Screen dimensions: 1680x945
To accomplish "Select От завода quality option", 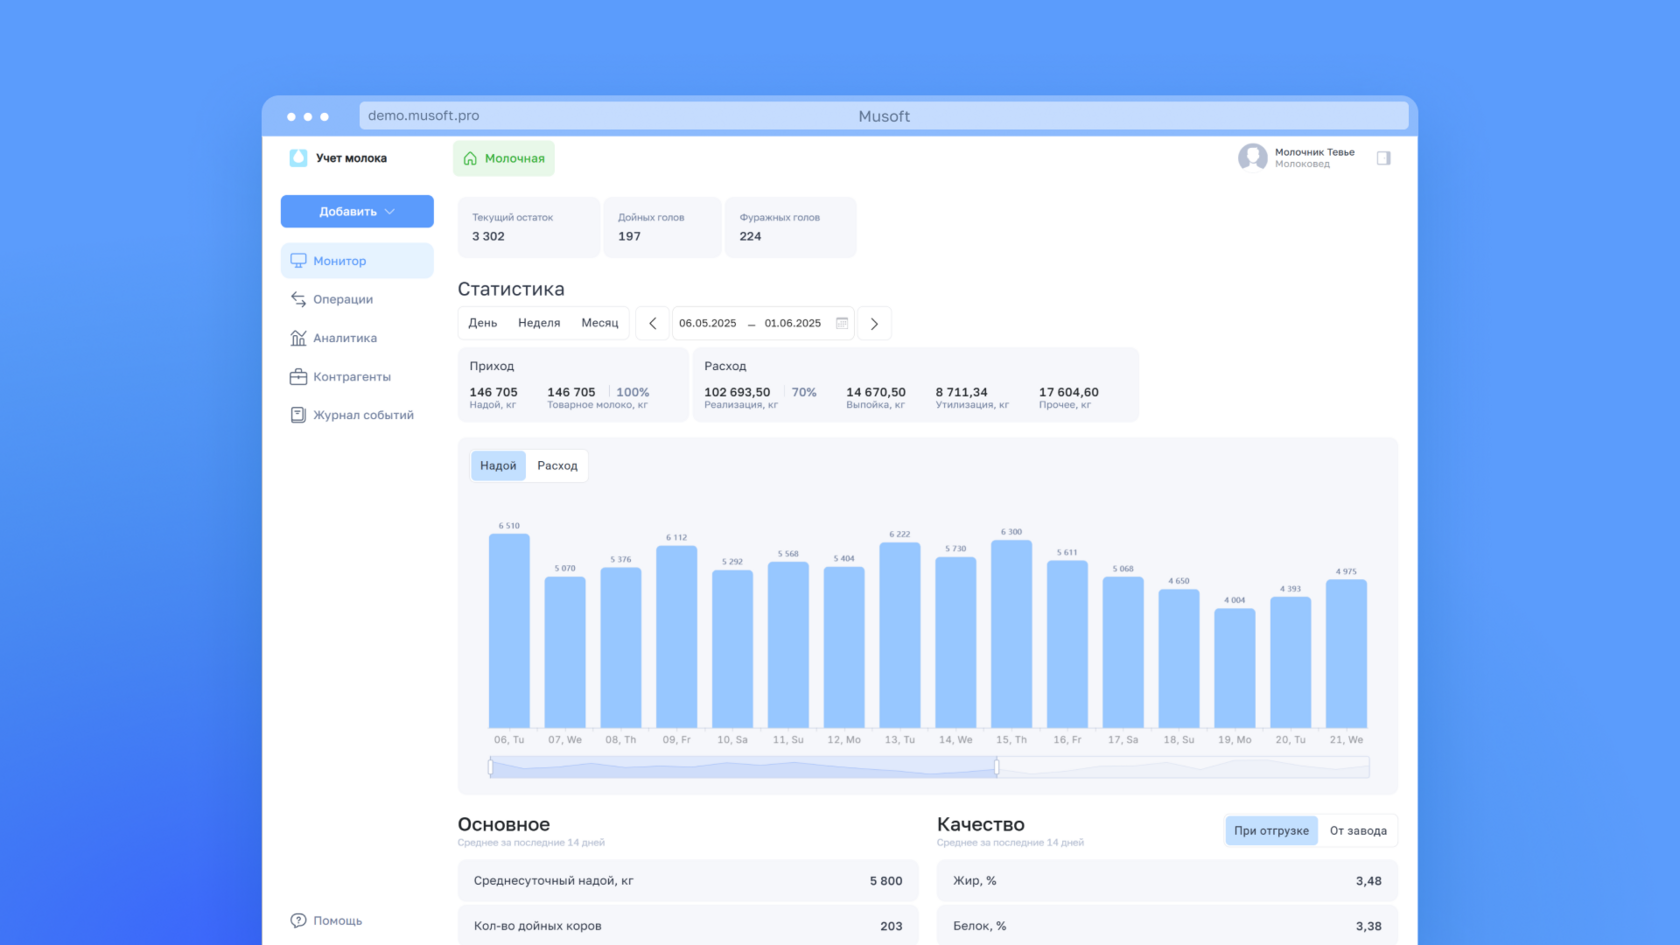I will [x=1358, y=831].
